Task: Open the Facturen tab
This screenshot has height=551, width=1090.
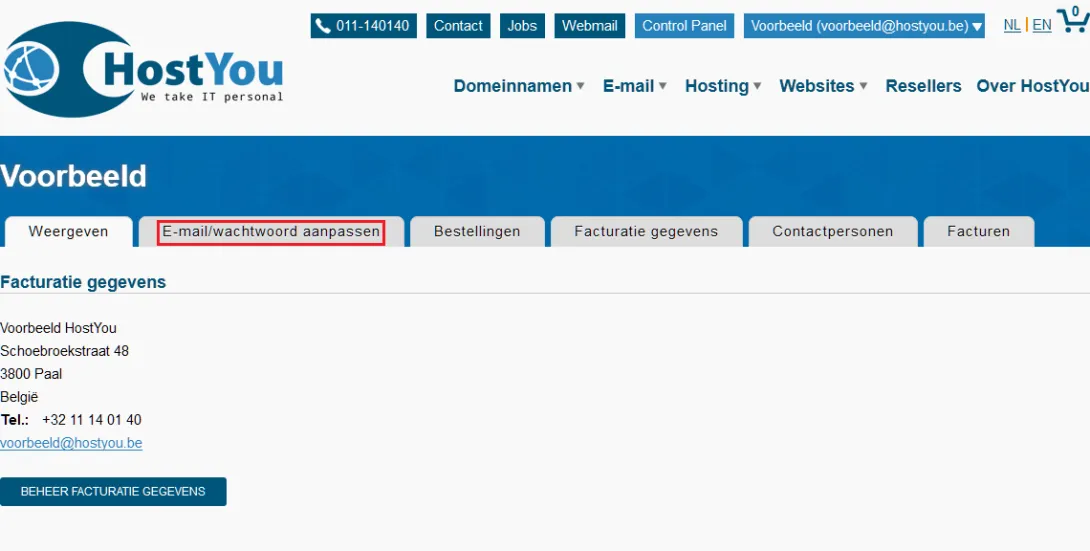Action: point(978,232)
